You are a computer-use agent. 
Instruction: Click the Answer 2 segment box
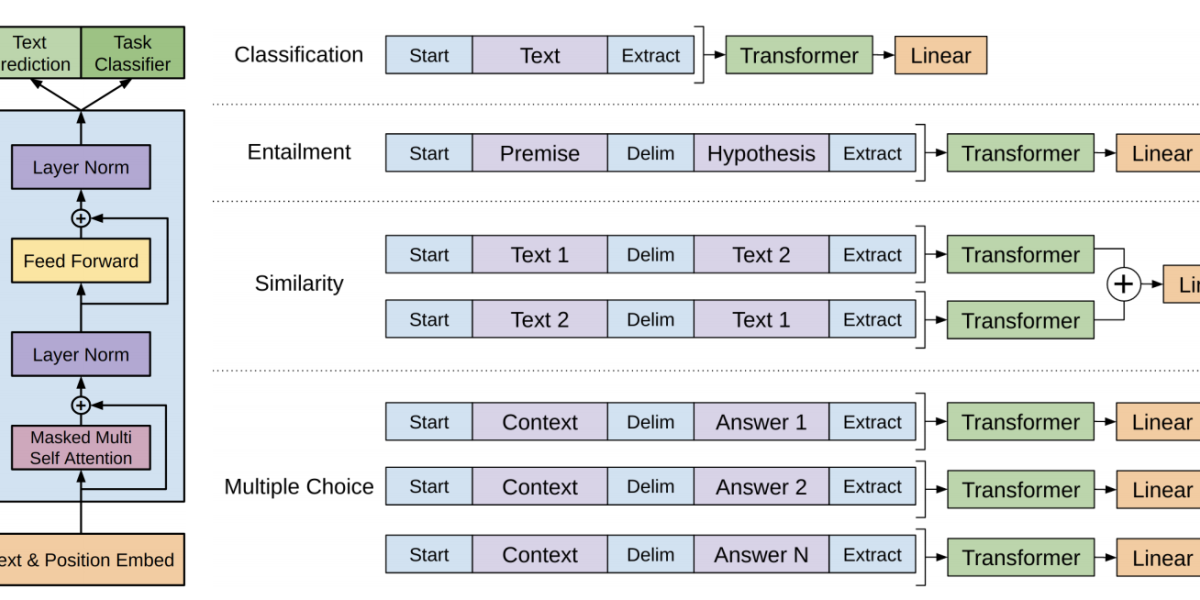761,487
